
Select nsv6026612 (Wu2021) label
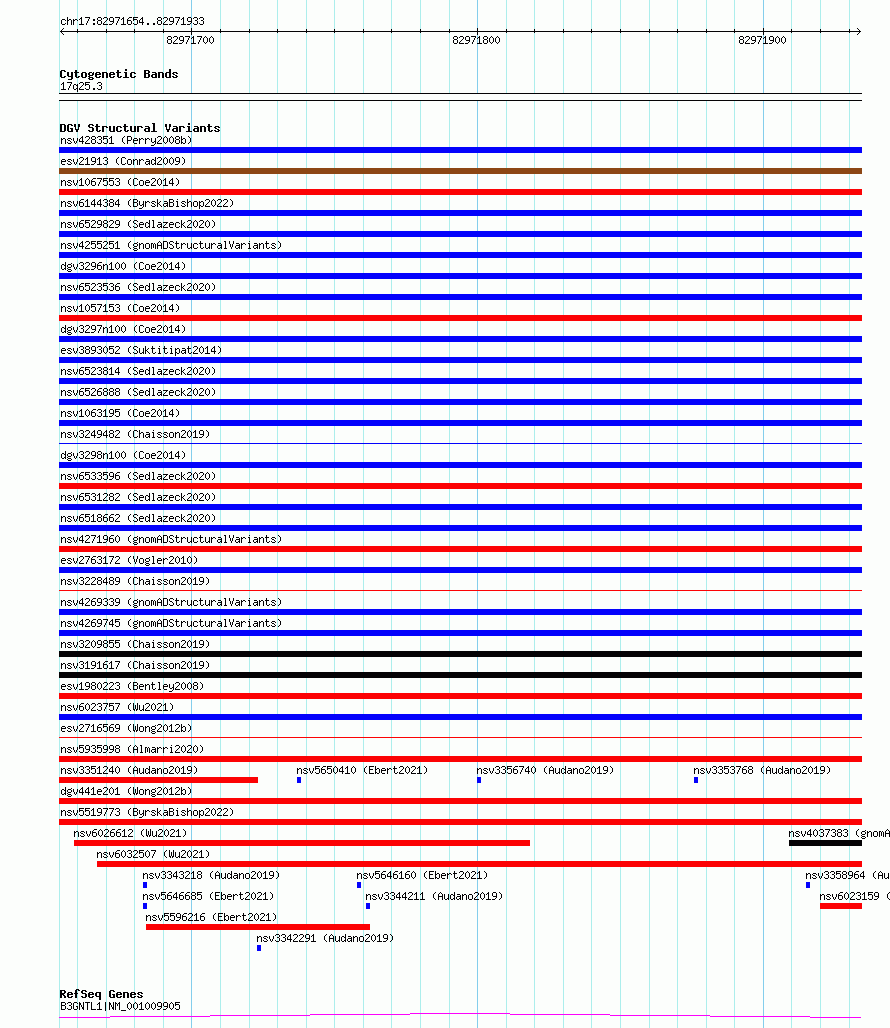[130, 833]
